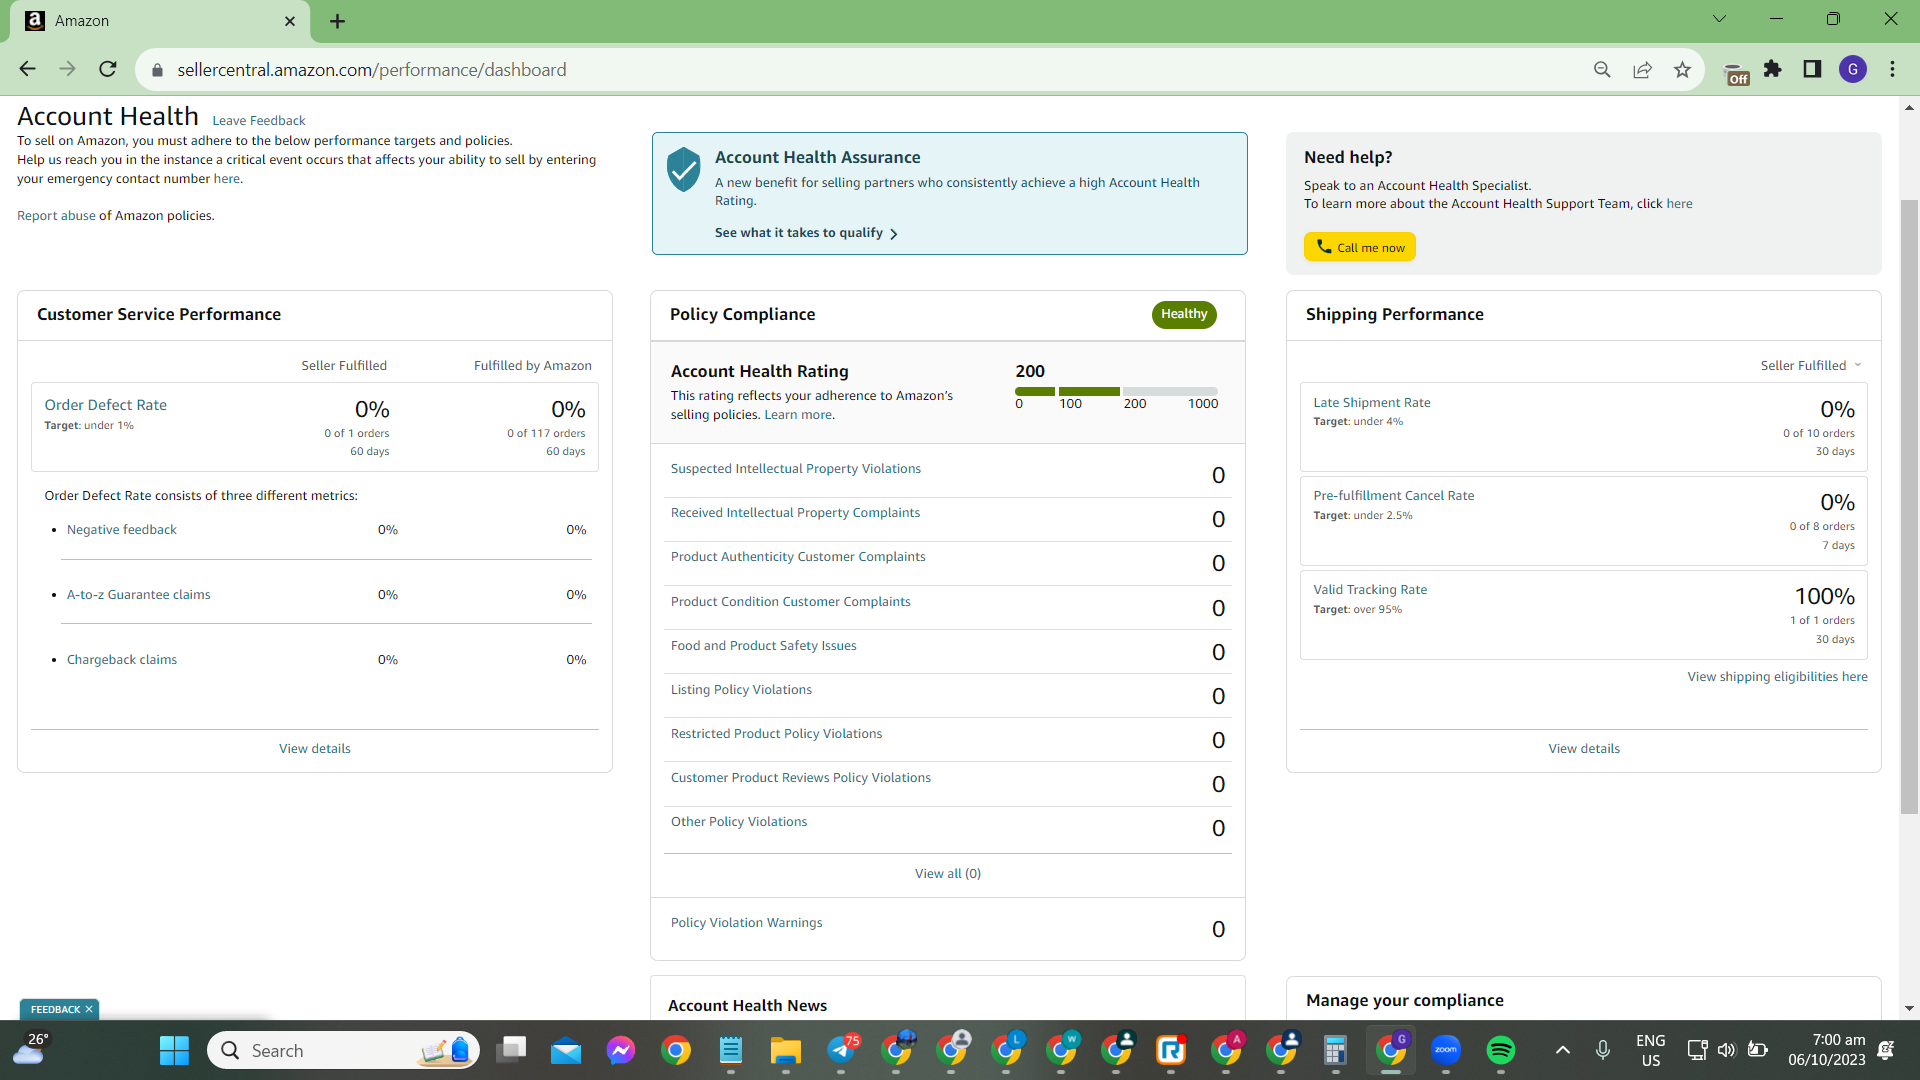
Task: Open Listing Policy Violations
Action: coord(741,690)
